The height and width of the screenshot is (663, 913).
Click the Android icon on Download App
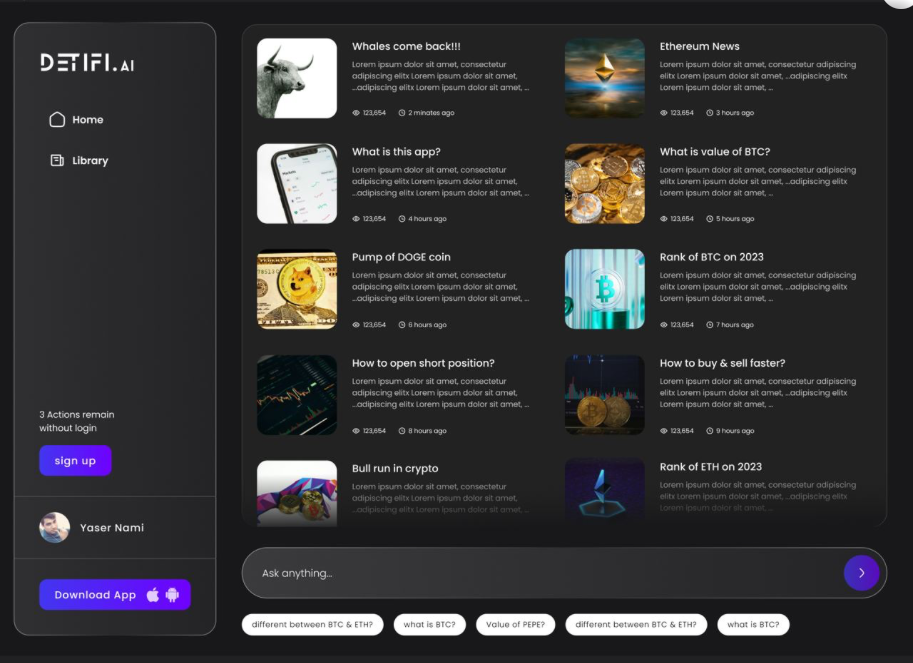click(x=172, y=595)
